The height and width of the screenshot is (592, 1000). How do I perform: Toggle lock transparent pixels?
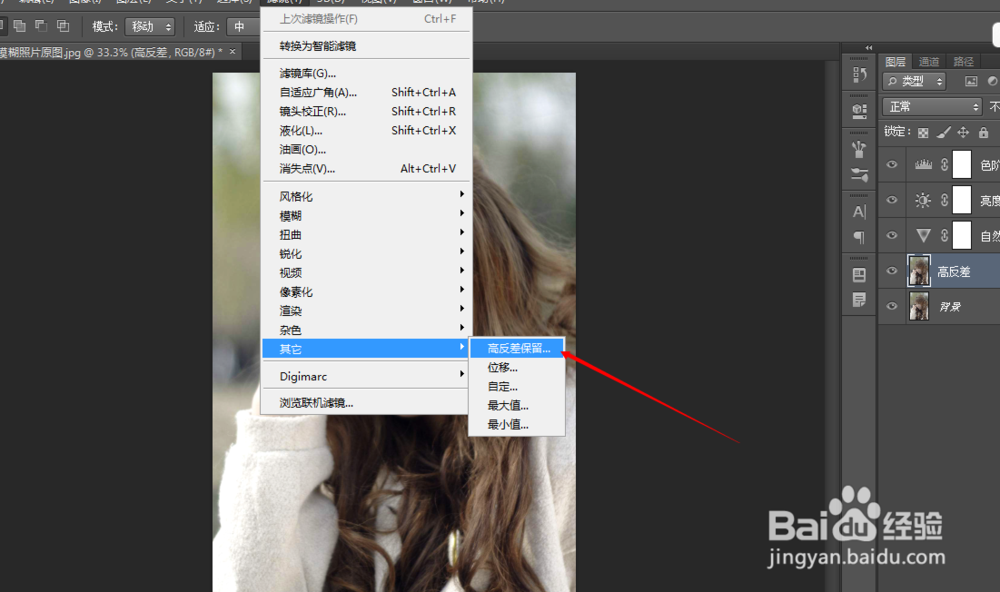[x=923, y=133]
